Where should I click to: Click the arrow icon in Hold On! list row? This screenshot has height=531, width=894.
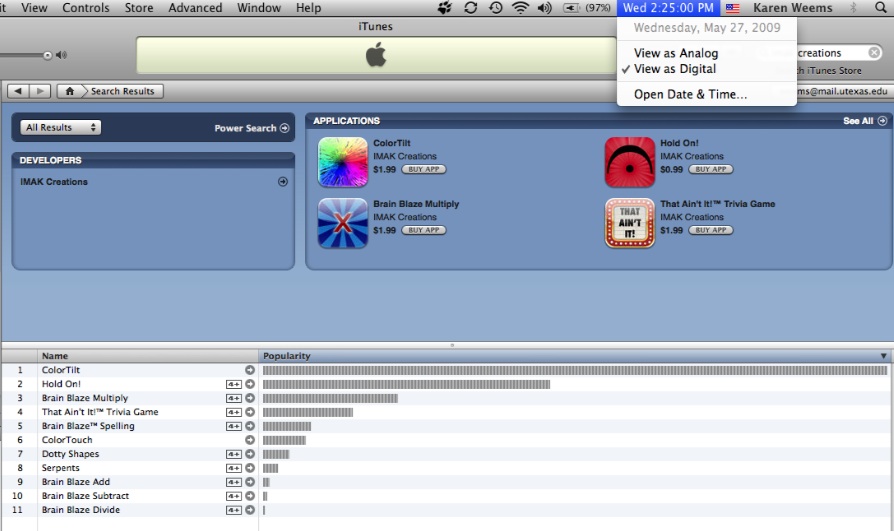[x=250, y=384]
